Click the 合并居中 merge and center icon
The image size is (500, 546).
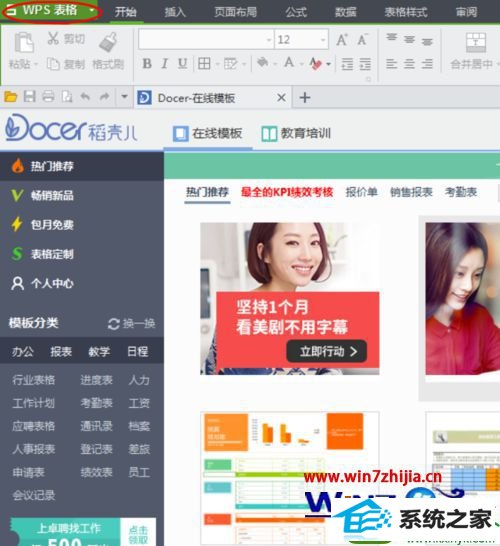point(476,42)
